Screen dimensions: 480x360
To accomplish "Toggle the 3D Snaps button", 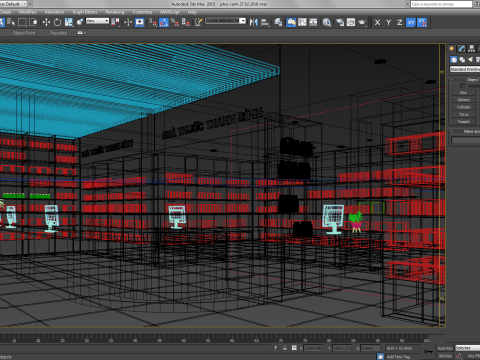I will (152, 22).
